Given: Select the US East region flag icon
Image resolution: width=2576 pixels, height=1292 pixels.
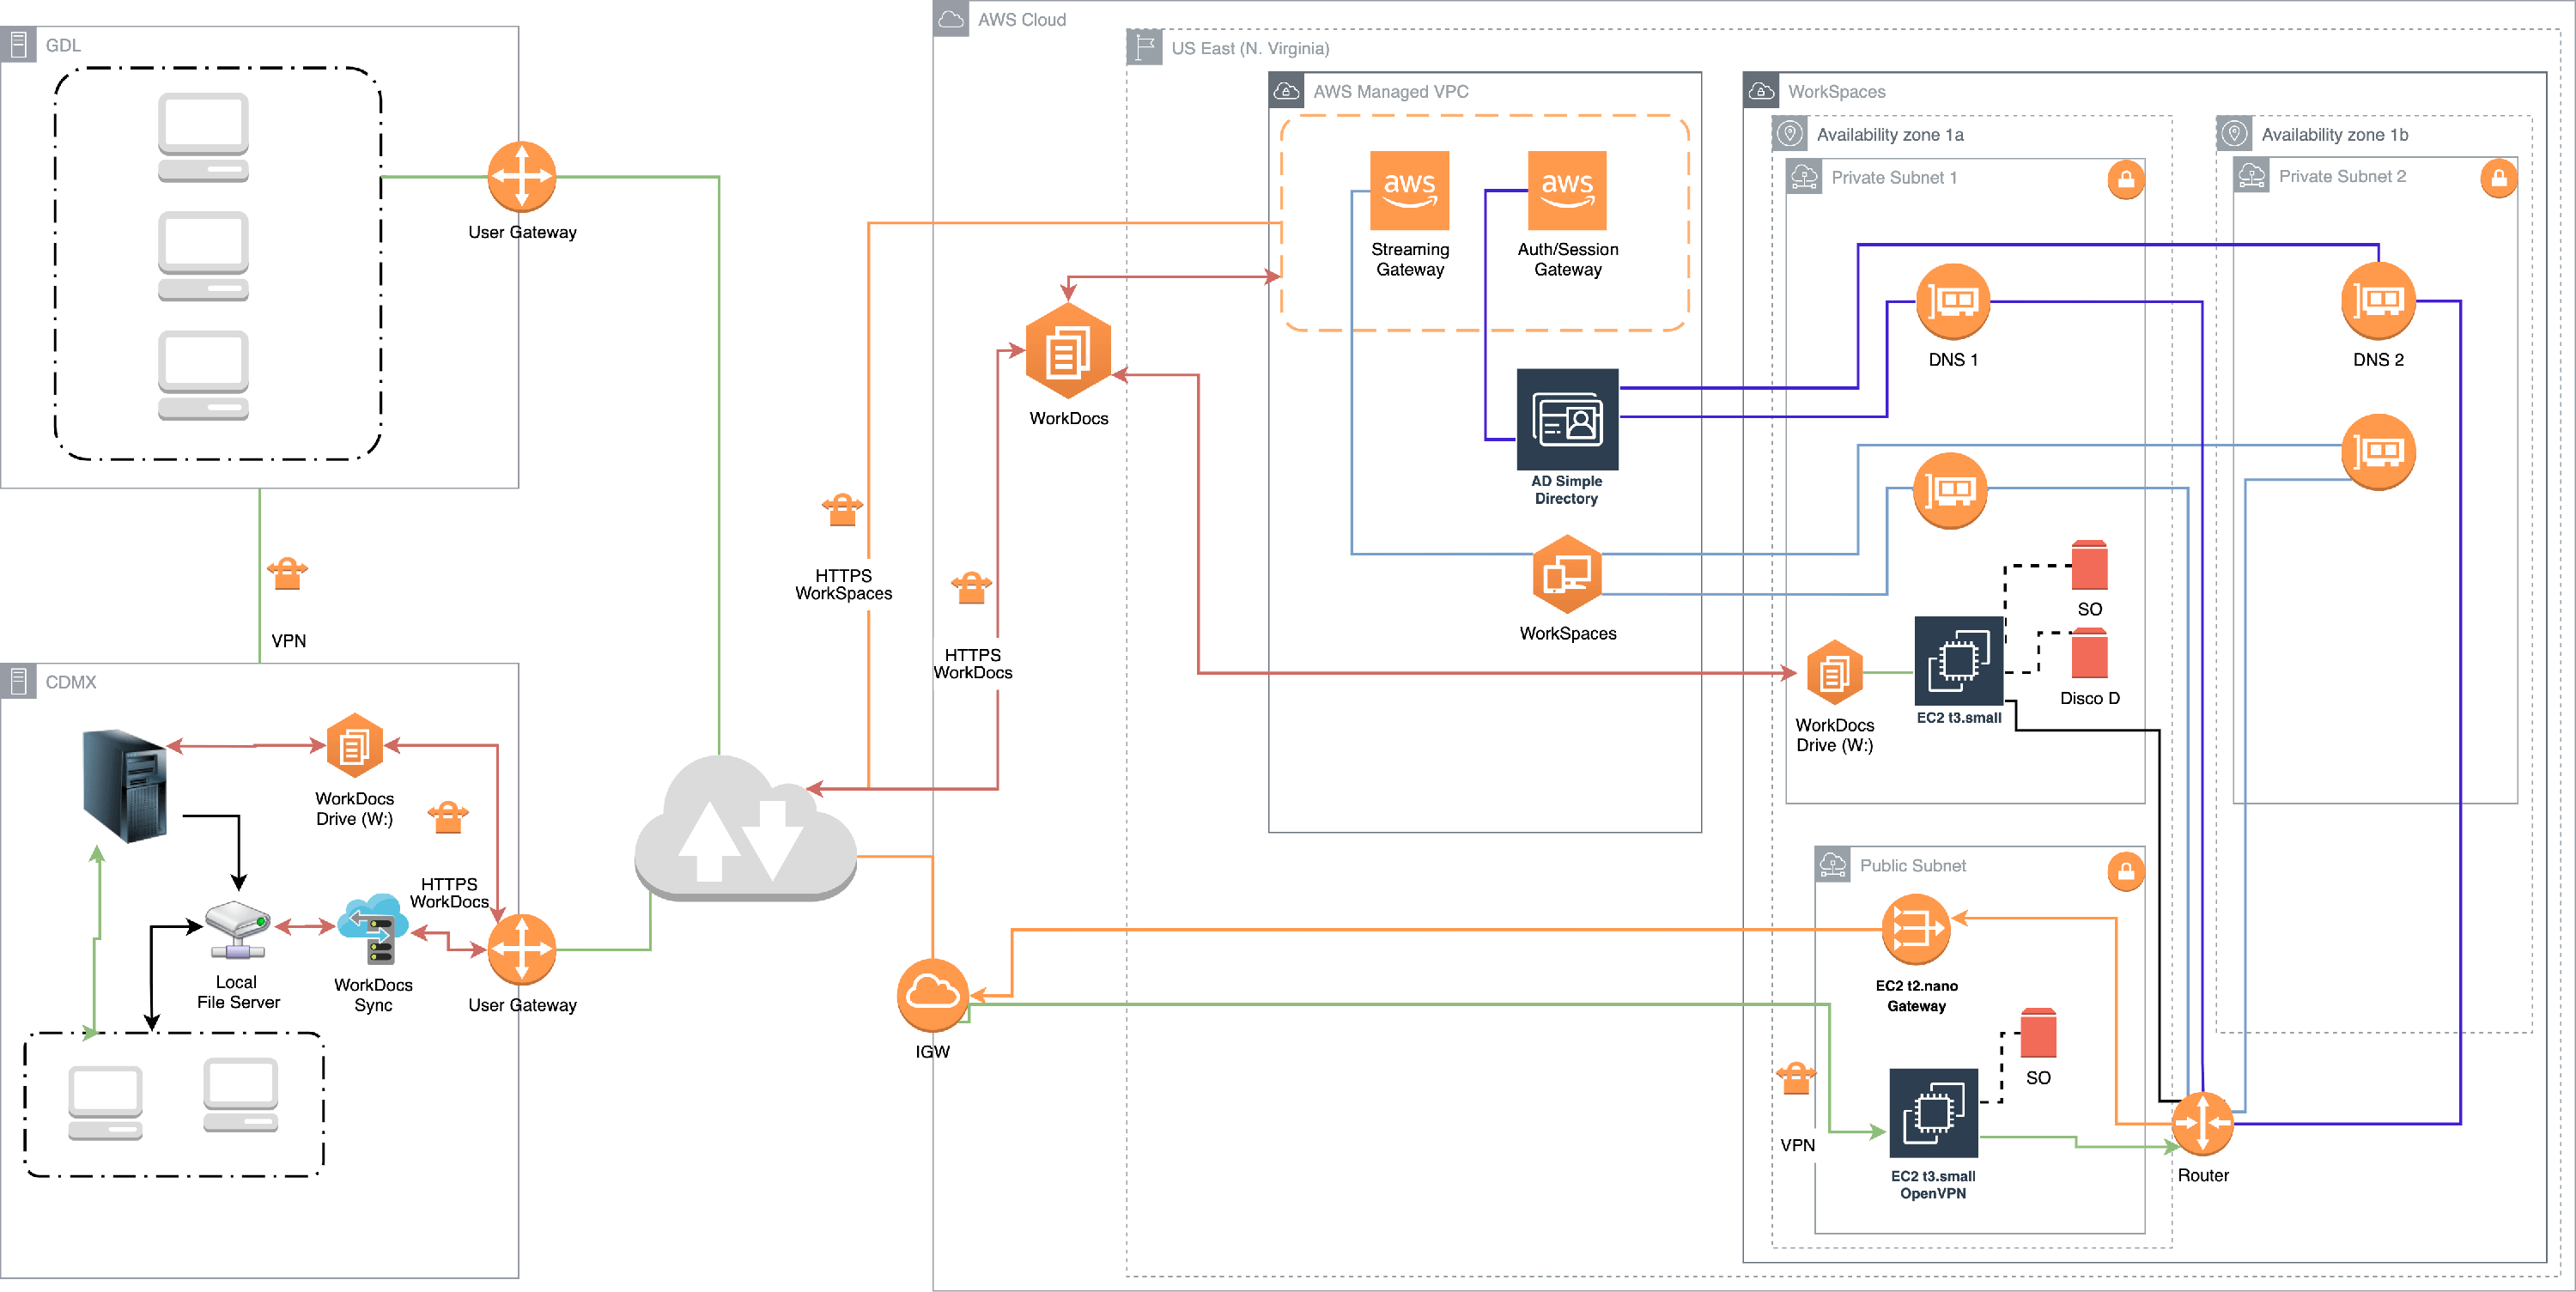Looking at the screenshot, I should pyautogui.click(x=1144, y=47).
